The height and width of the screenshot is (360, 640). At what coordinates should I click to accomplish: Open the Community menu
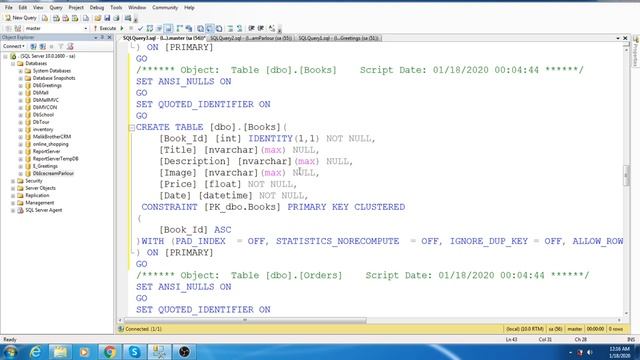point(165,7)
